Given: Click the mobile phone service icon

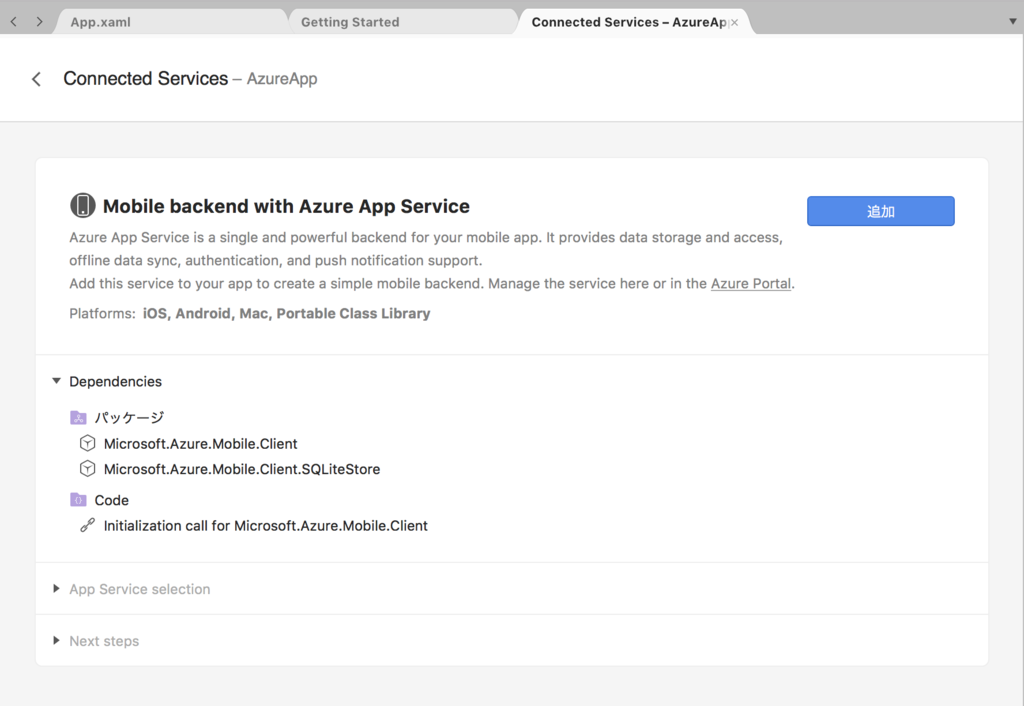Looking at the screenshot, I should [x=82, y=205].
